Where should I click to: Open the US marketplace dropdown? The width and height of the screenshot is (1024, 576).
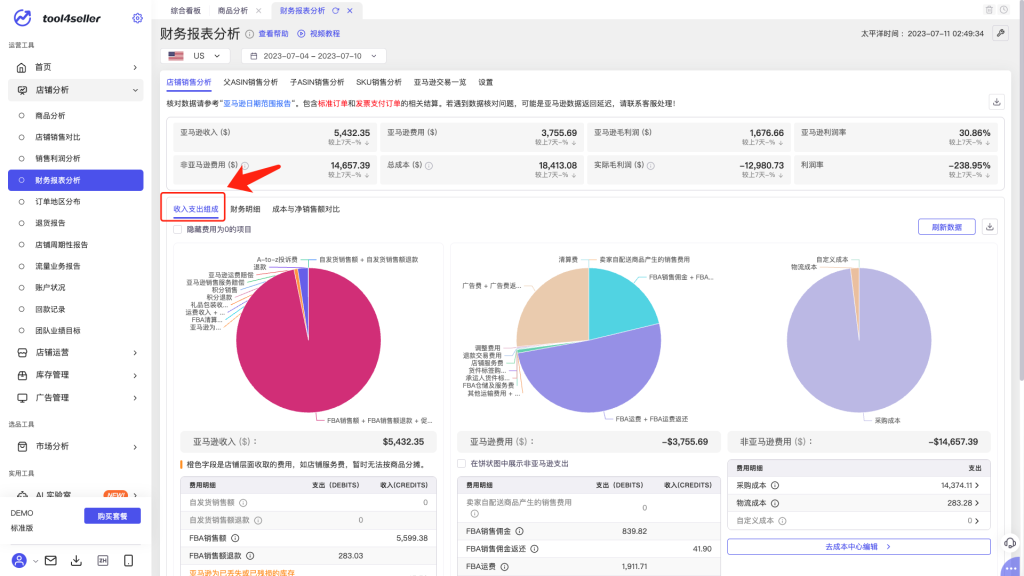195,56
